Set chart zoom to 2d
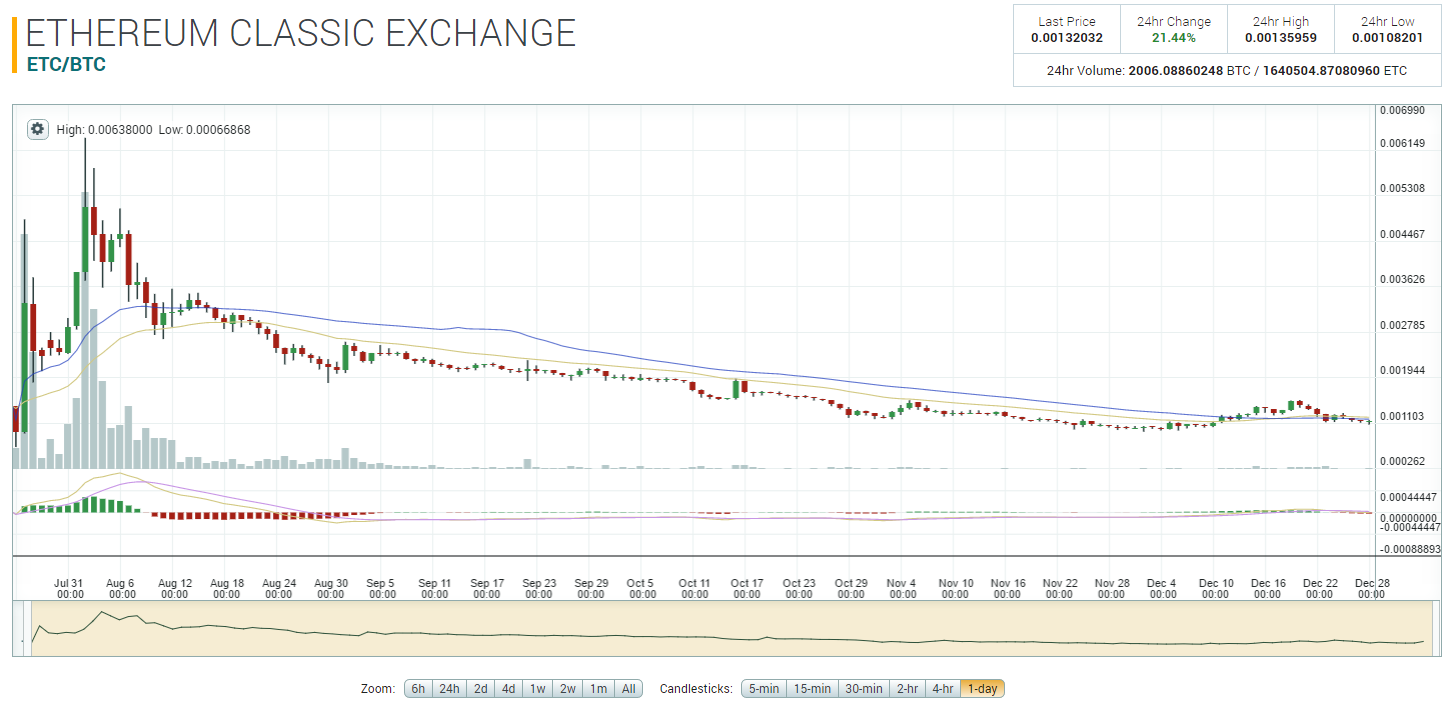This screenshot has height=704, width=1449. [x=481, y=689]
